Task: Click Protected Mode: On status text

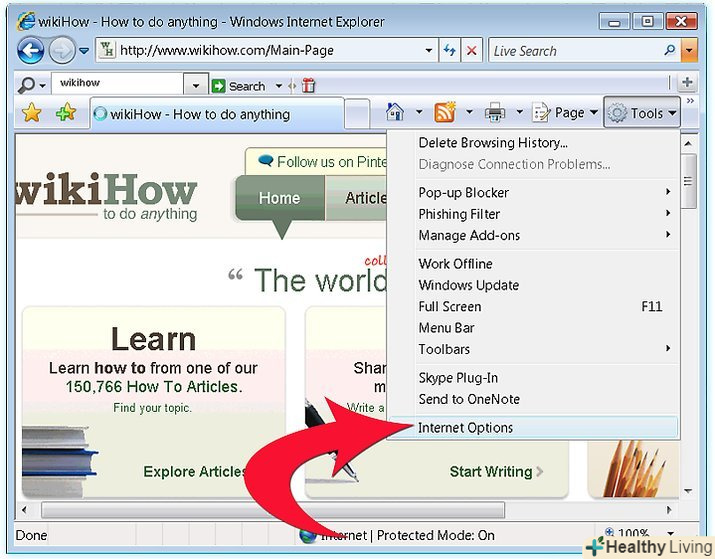Action: coord(435,535)
